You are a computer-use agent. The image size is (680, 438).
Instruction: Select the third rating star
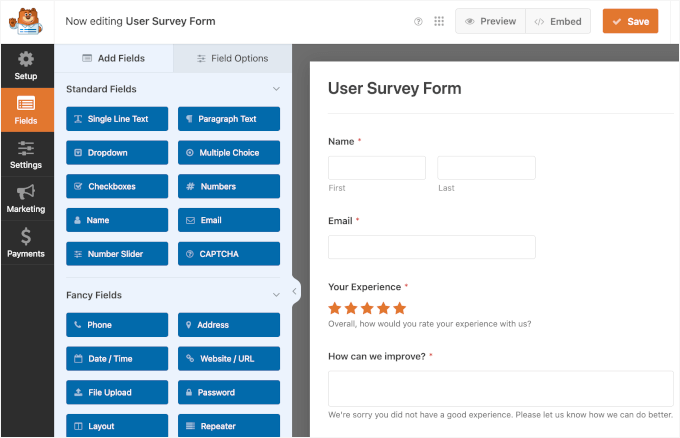[367, 308]
